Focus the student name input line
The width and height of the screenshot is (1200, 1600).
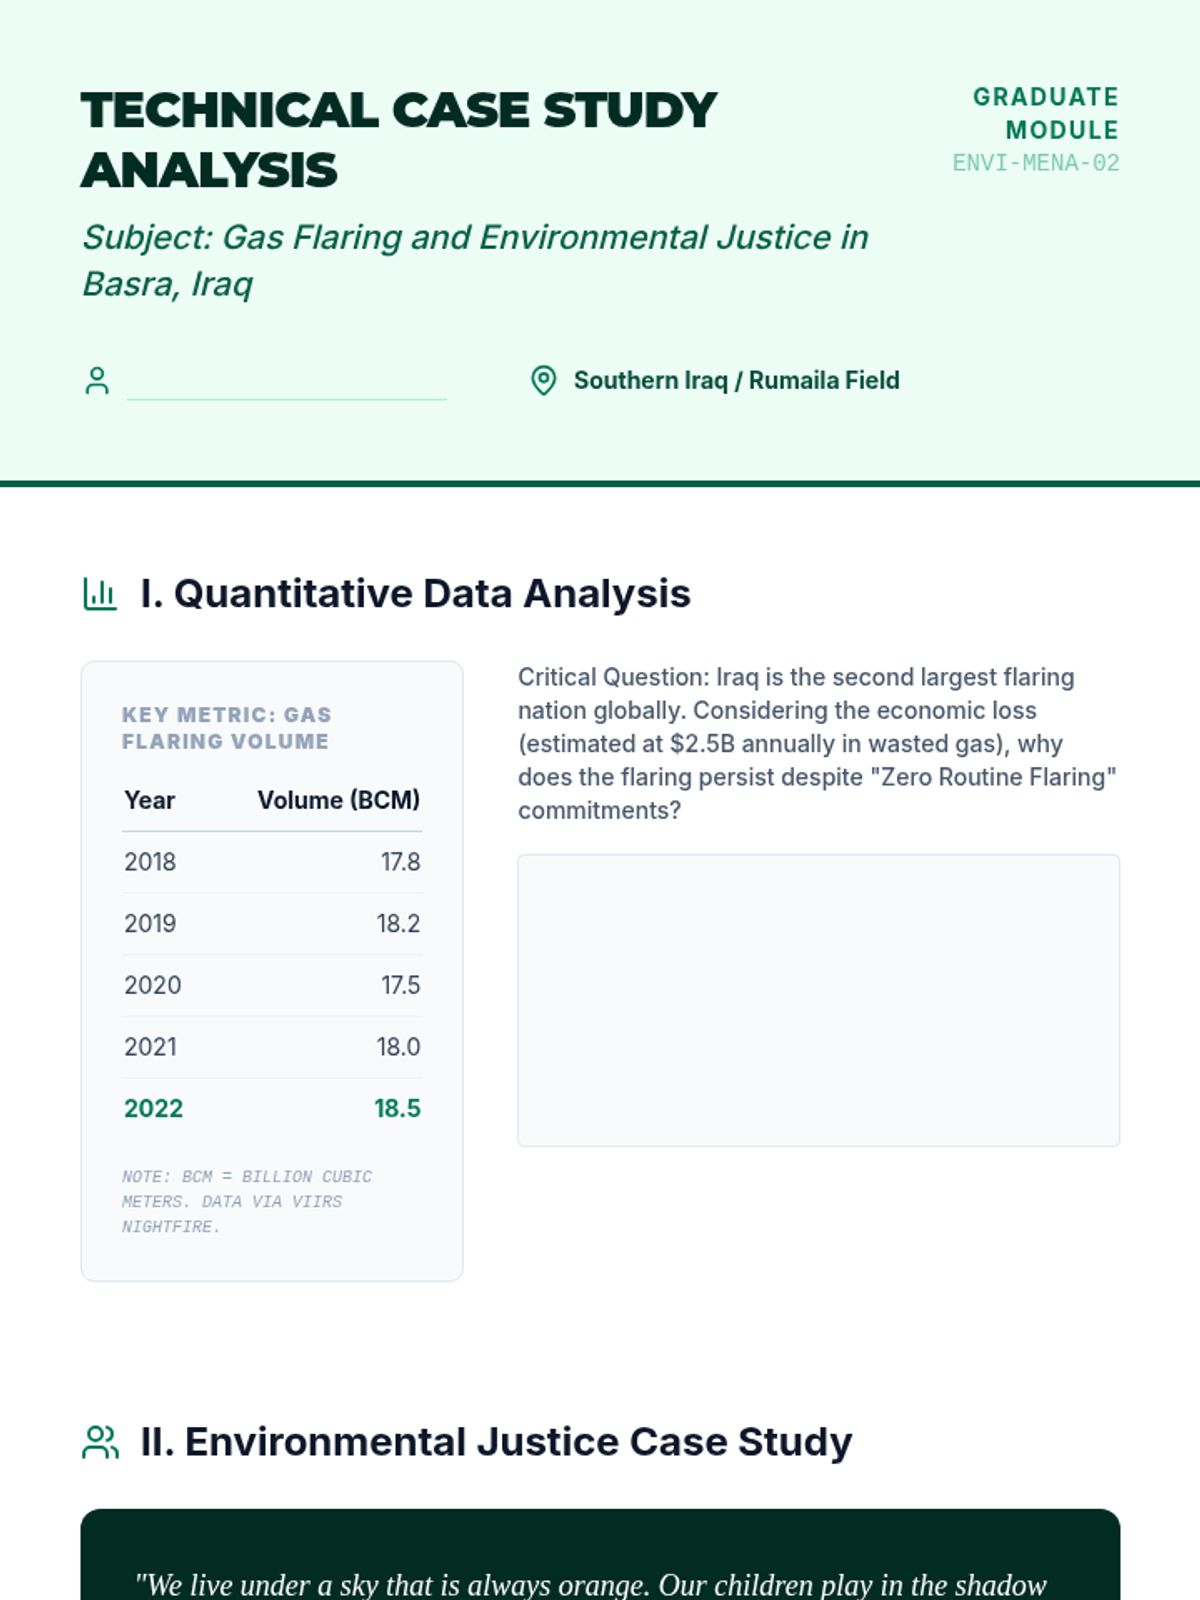click(287, 381)
